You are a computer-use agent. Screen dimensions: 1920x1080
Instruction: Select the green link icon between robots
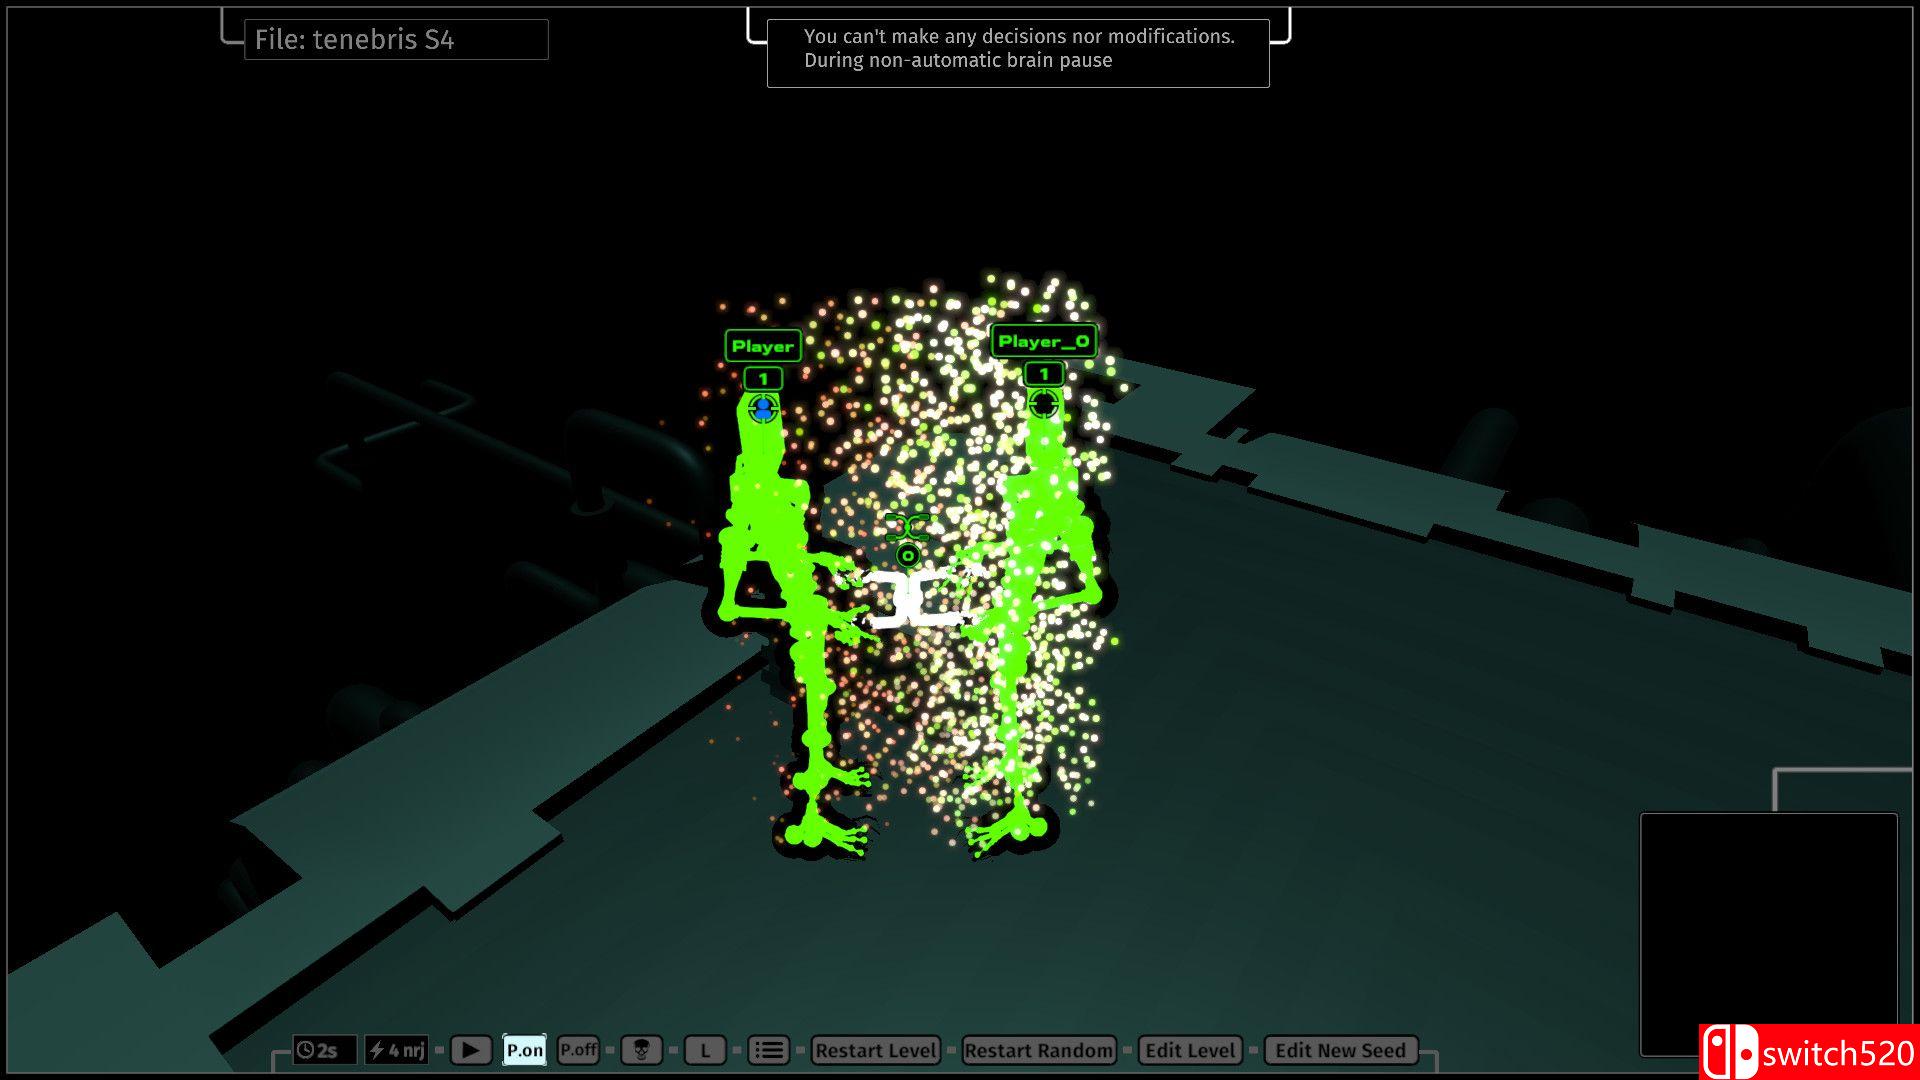click(x=907, y=526)
